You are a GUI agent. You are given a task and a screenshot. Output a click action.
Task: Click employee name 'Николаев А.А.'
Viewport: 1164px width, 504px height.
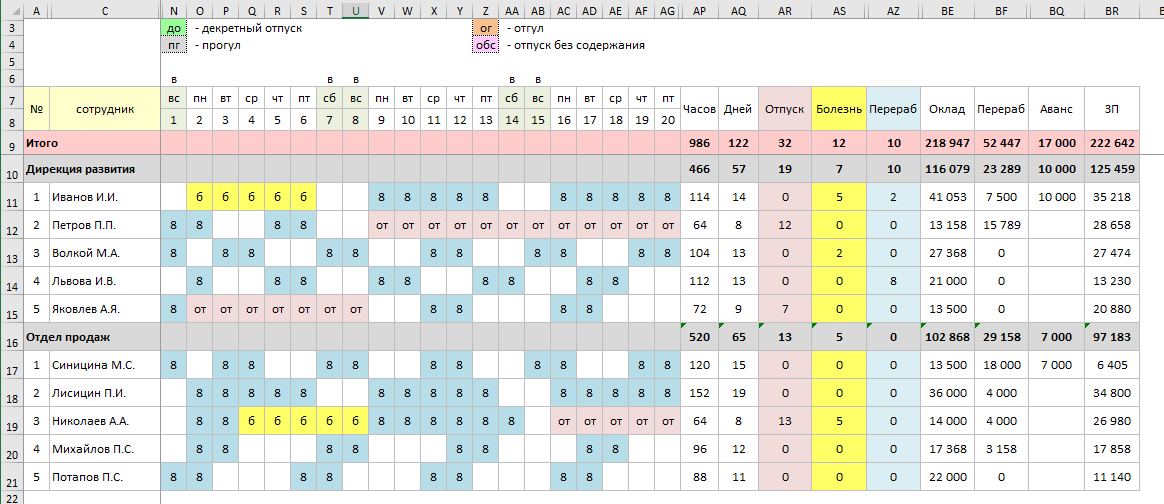coord(91,421)
